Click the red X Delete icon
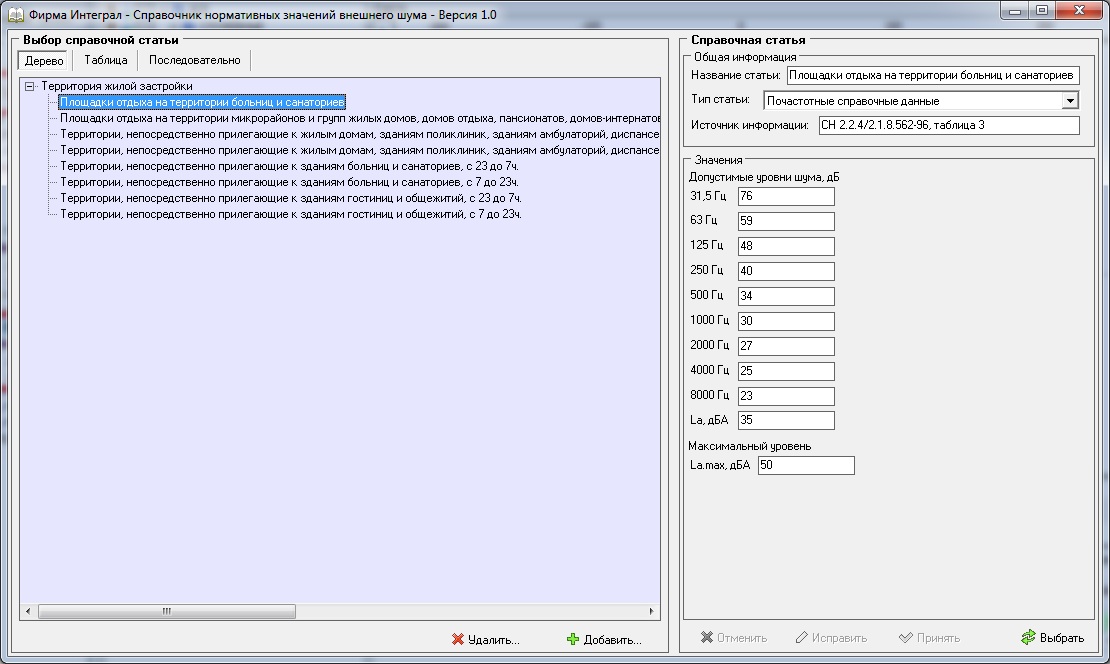Viewport: 1110px width, 664px height. [x=458, y=639]
